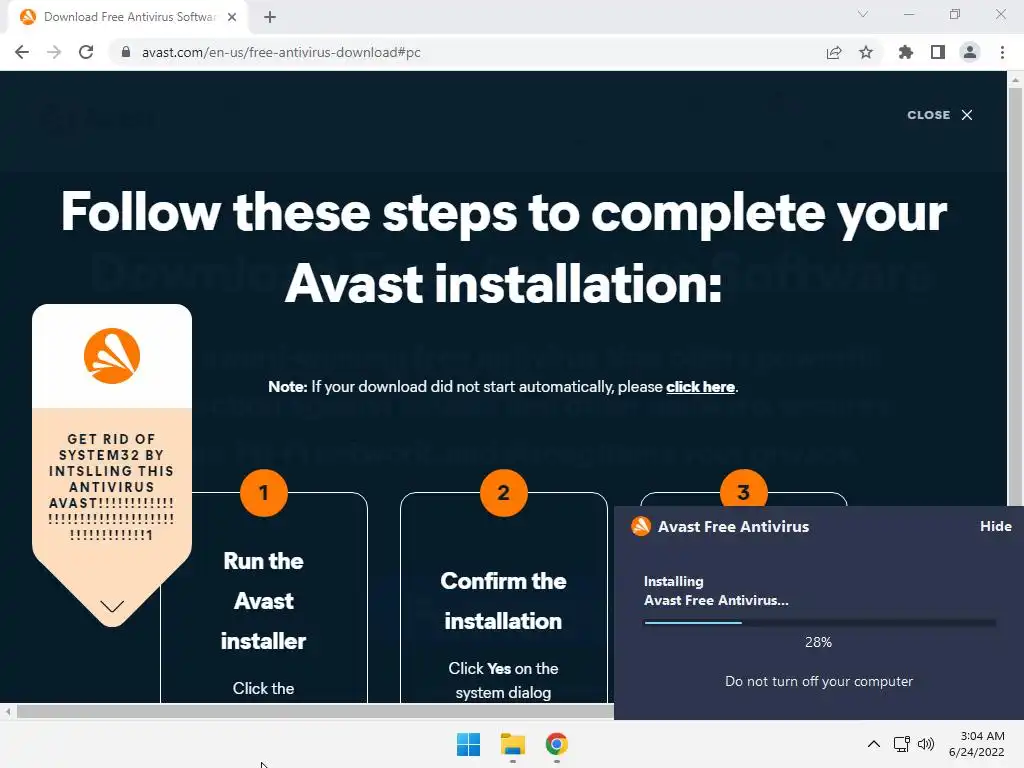Click the step 1 orange badge
The height and width of the screenshot is (768, 1024).
[x=264, y=492]
